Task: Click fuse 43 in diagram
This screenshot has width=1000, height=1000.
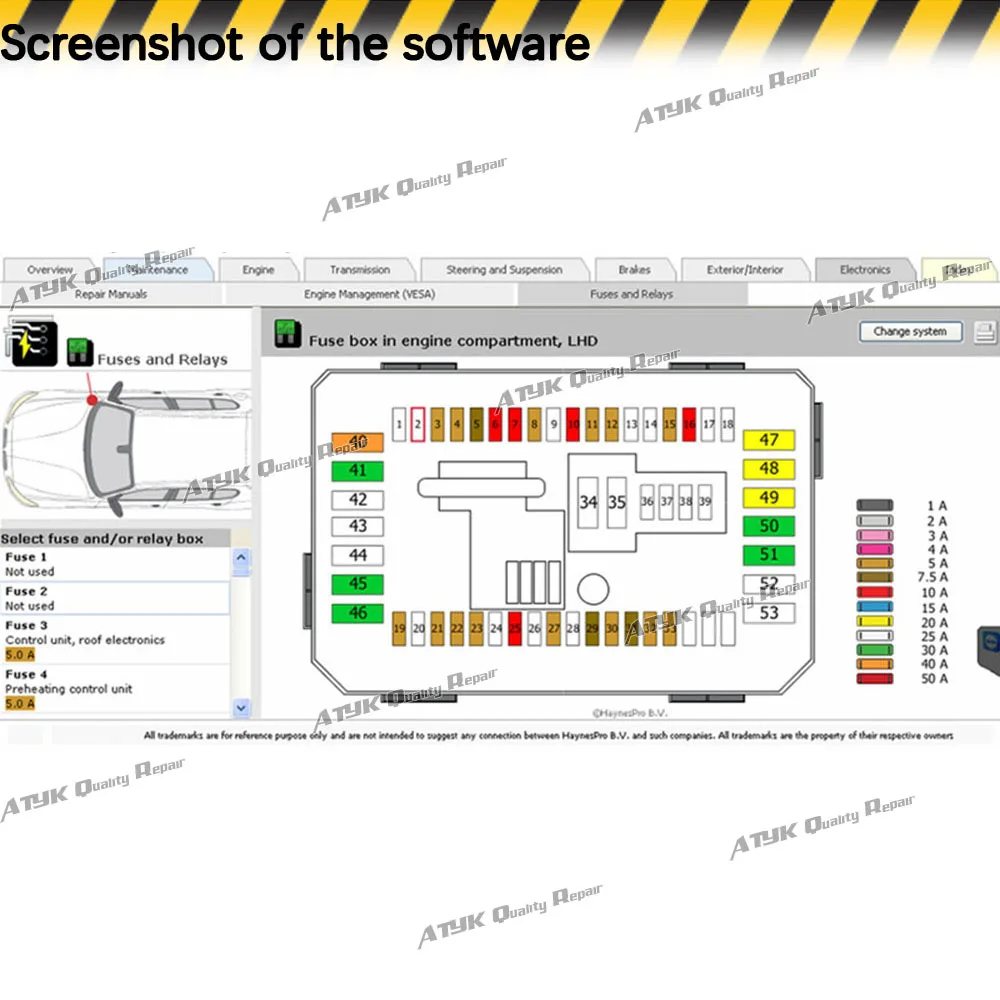Action: tap(358, 526)
